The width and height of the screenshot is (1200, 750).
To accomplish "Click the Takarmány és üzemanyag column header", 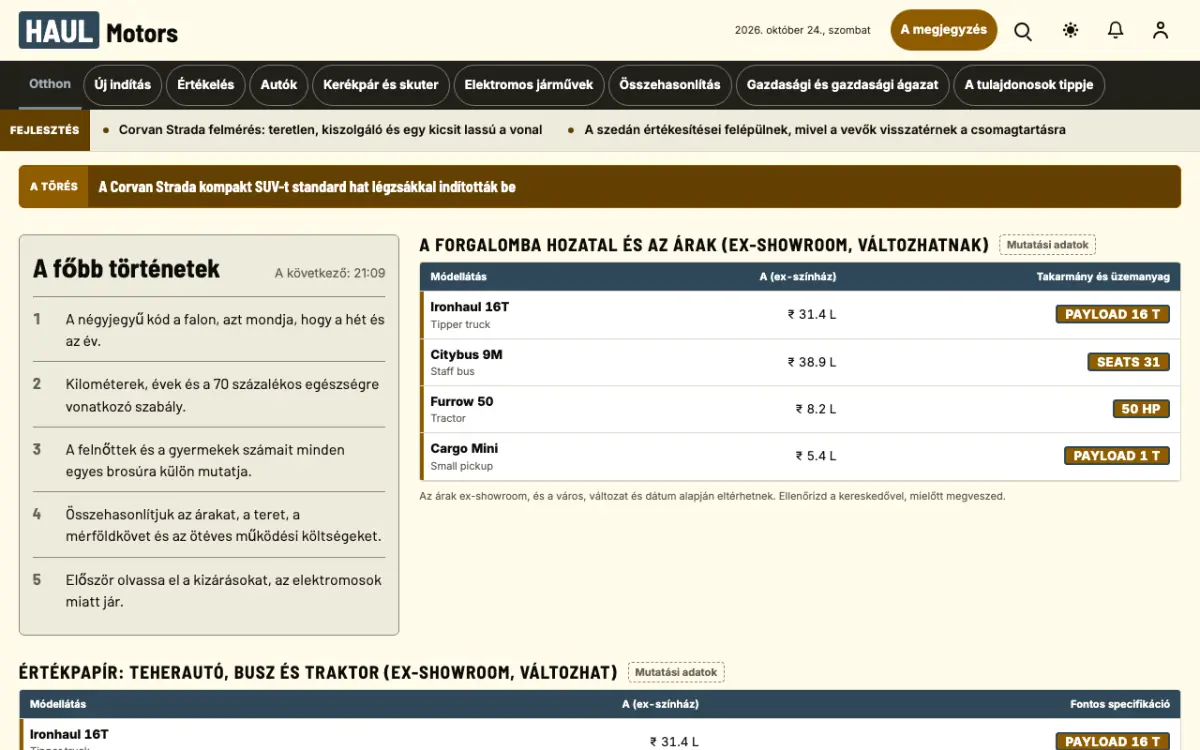I will coord(1103,277).
